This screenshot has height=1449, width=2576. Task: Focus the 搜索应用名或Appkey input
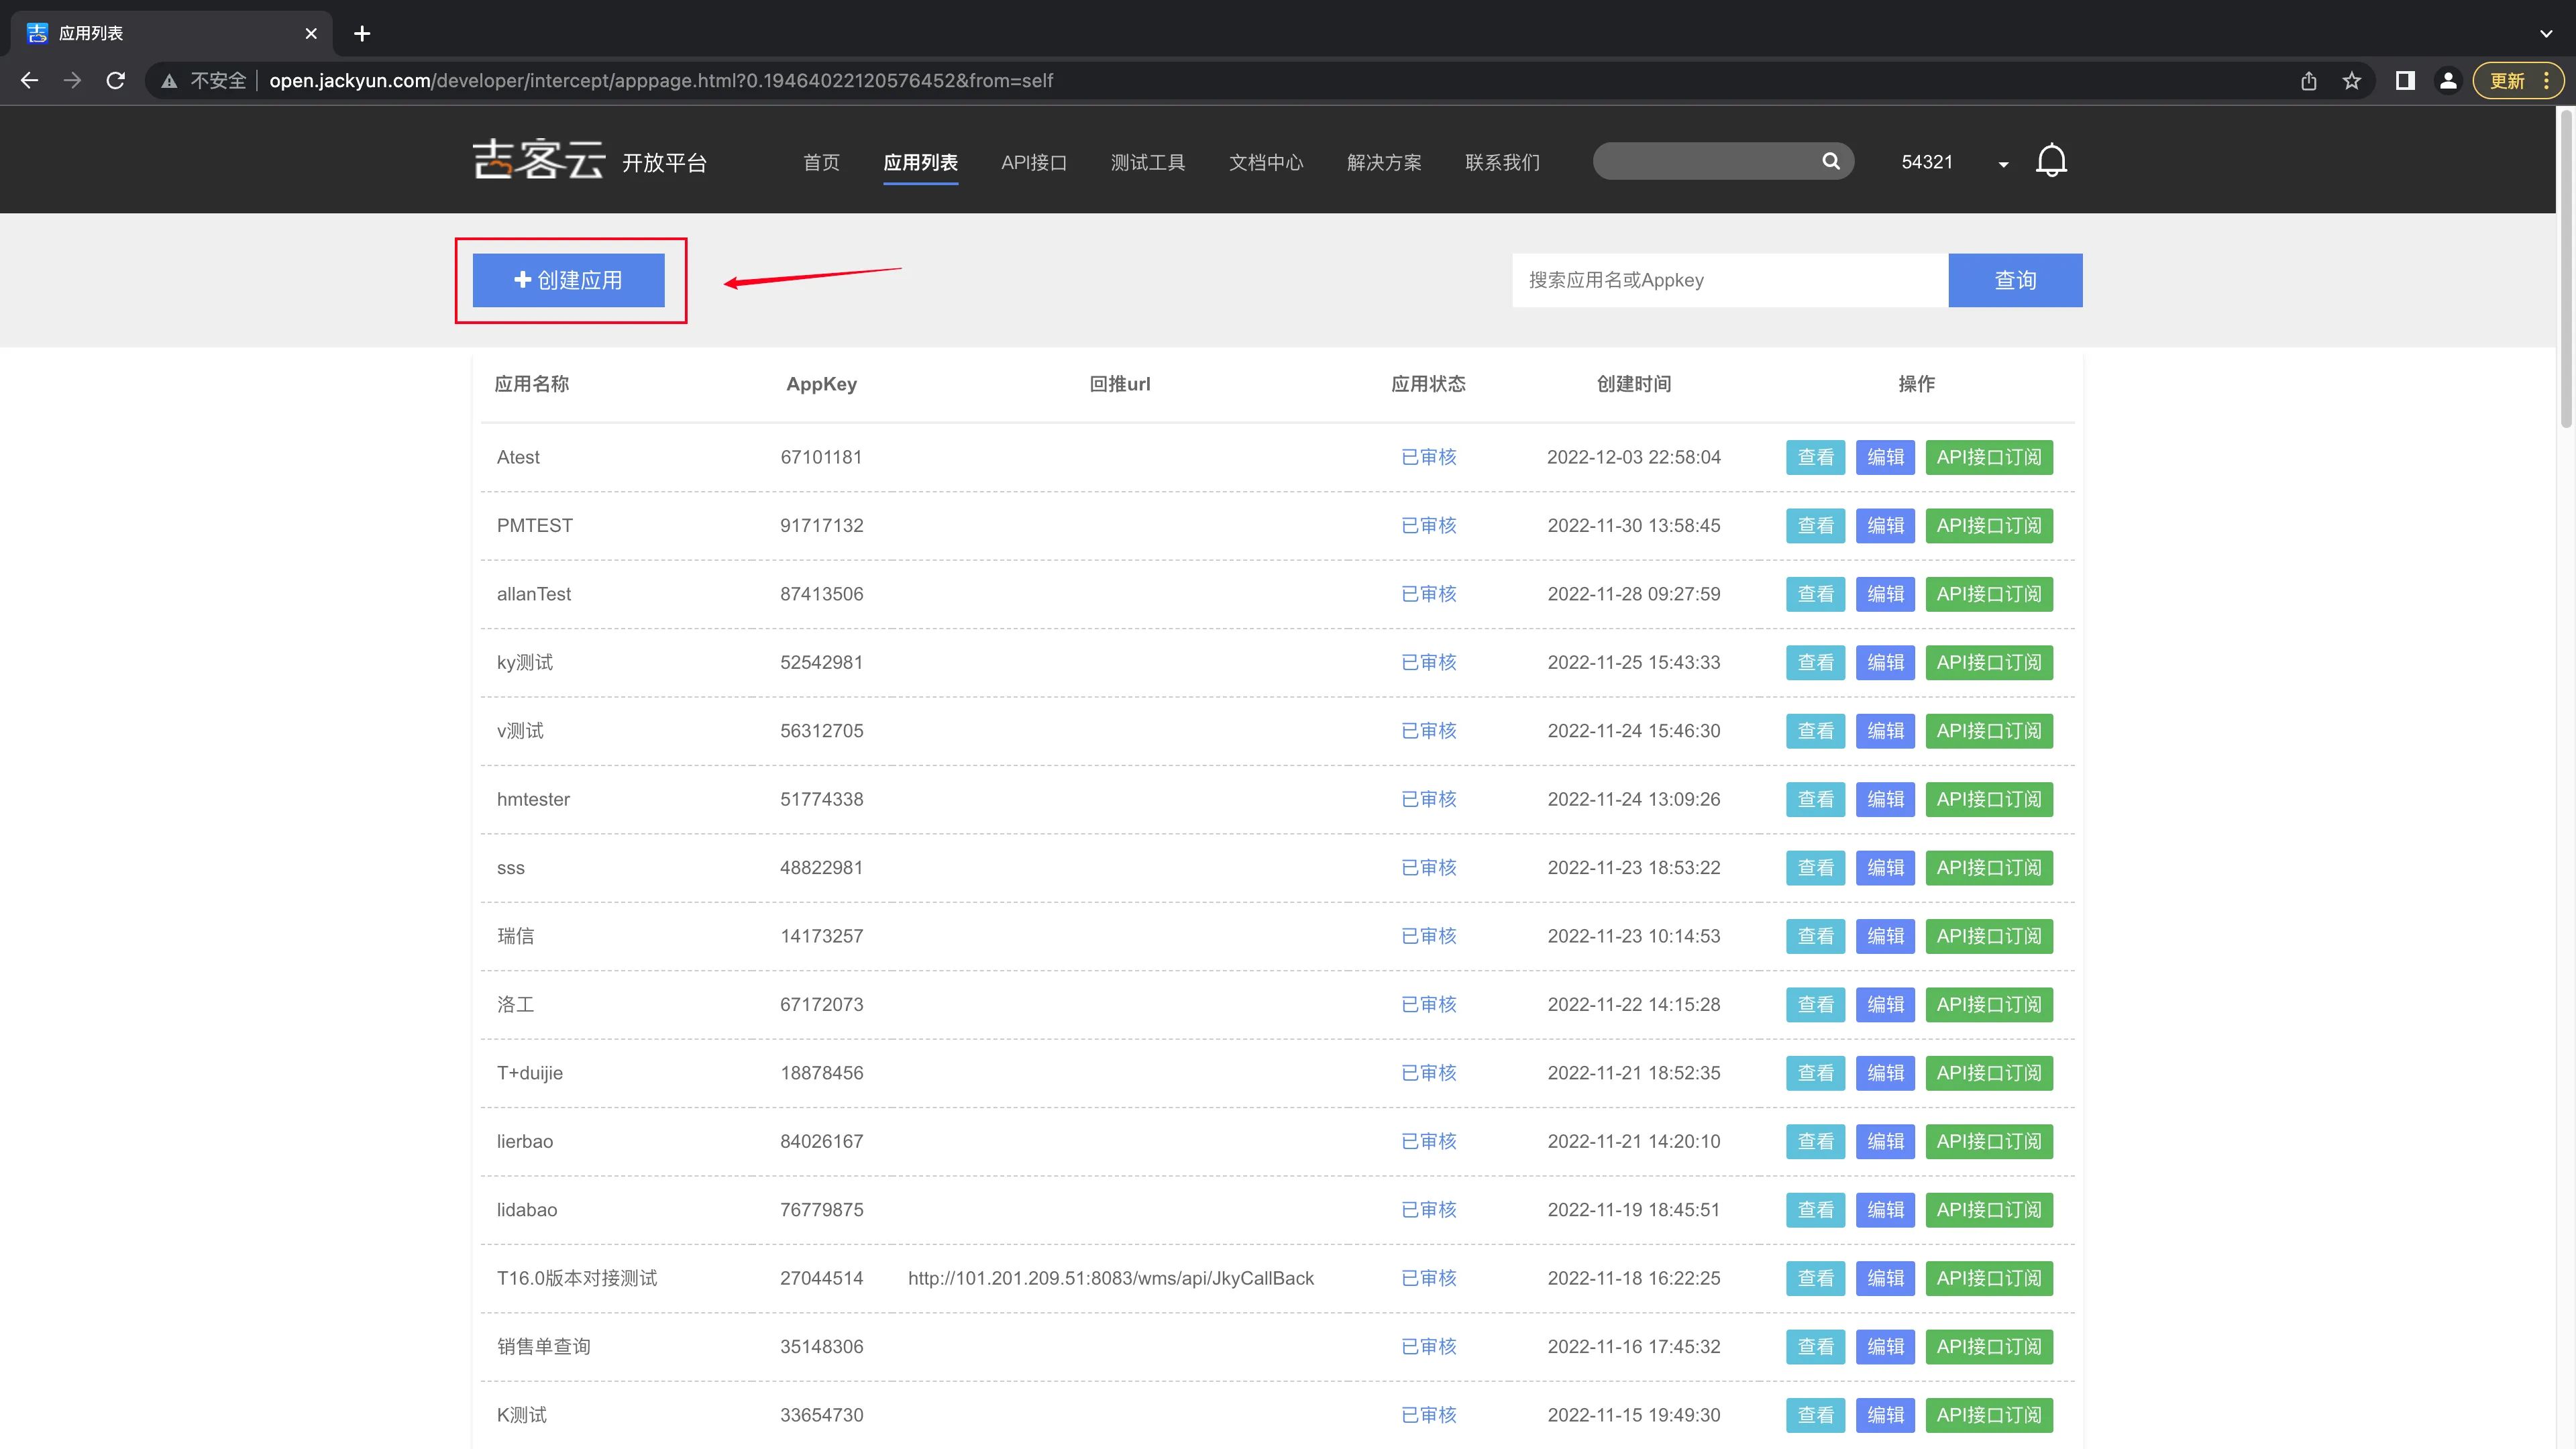(1730, 280)
